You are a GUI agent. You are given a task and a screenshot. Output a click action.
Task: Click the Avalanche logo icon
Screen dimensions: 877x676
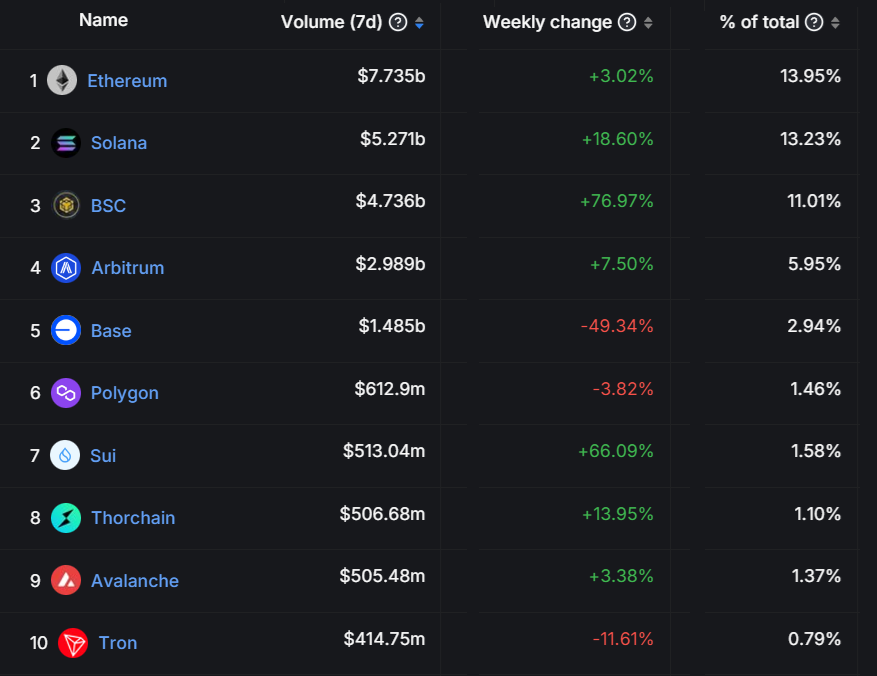pyautogui.click(x=66, y=580)
